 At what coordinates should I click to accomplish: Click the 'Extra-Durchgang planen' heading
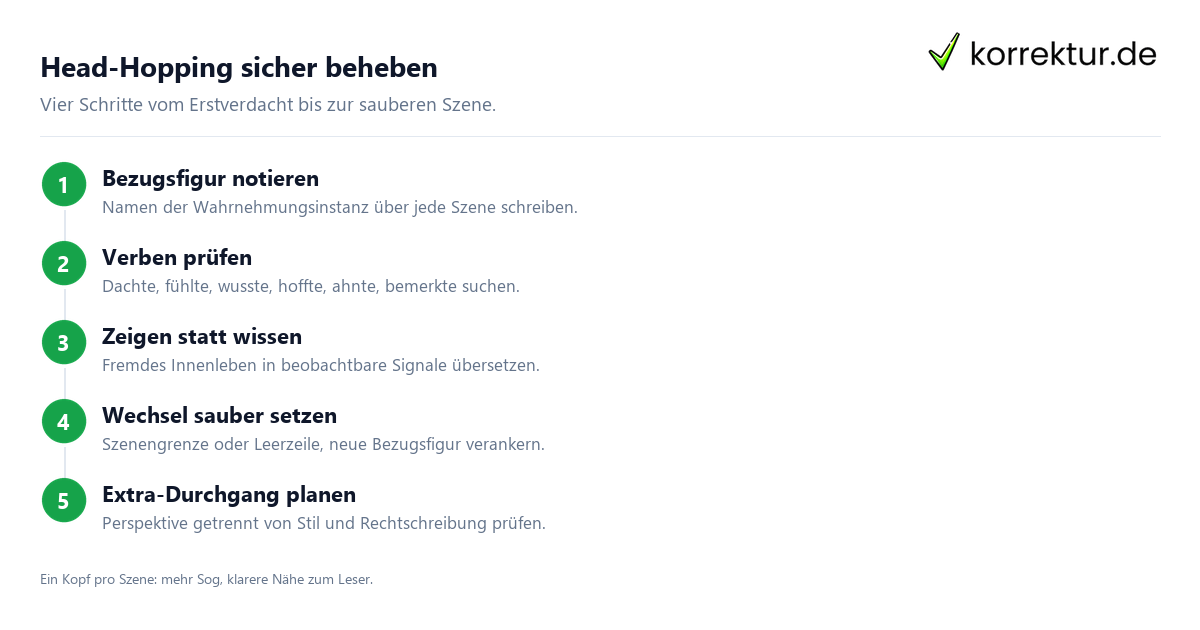click(229, 495)
